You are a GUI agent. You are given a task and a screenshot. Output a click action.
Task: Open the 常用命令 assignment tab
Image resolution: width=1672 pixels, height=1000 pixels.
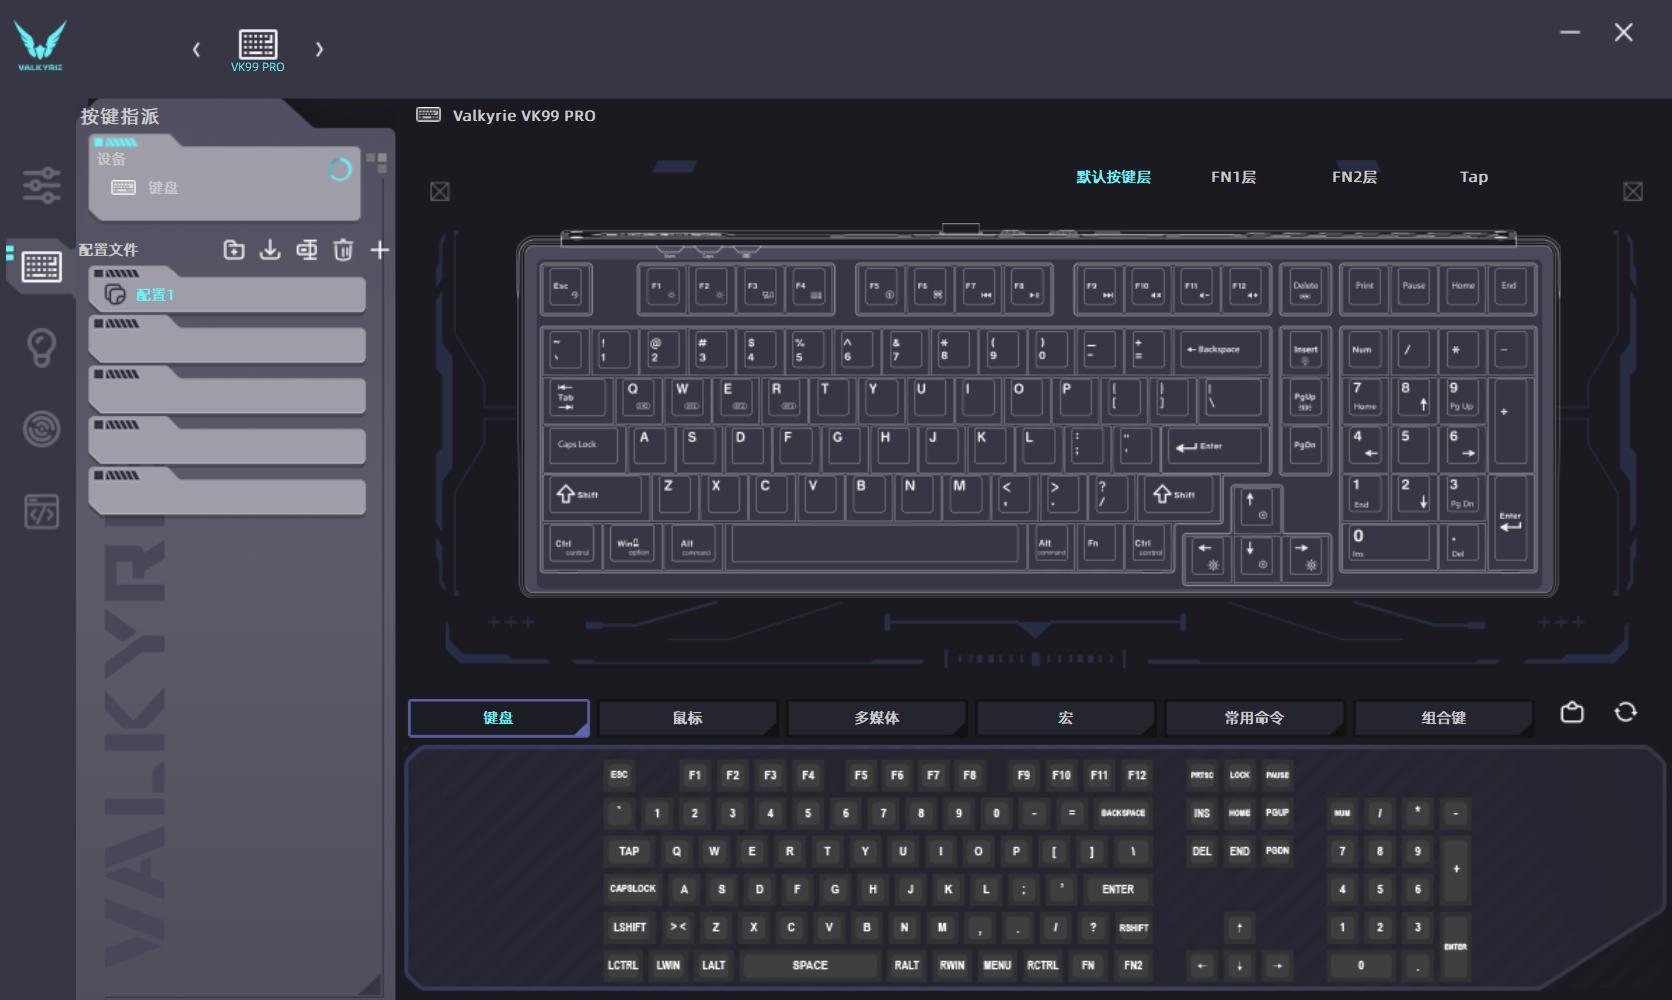click(x=1254, y=718)
